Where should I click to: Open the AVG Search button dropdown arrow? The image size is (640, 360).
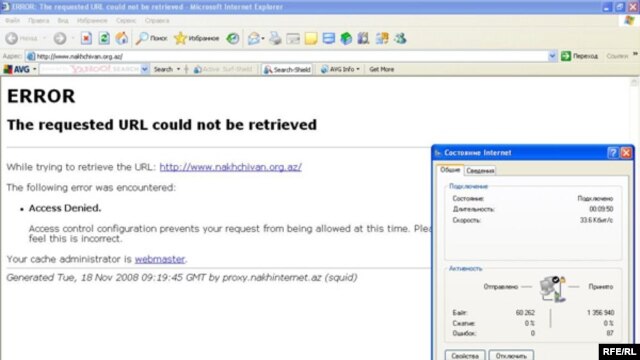coord(178,69)
